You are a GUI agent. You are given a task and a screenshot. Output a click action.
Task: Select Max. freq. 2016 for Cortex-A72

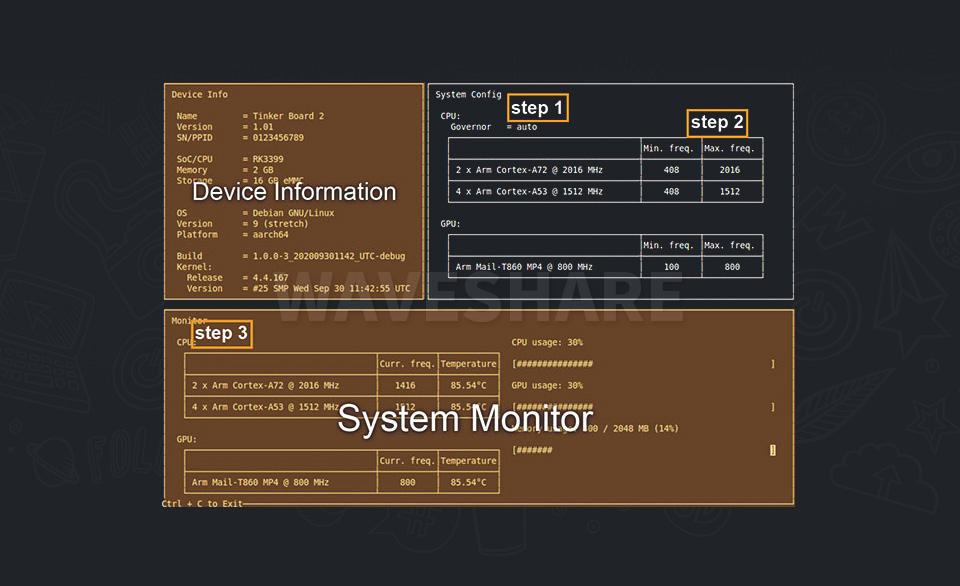point(730,170)
